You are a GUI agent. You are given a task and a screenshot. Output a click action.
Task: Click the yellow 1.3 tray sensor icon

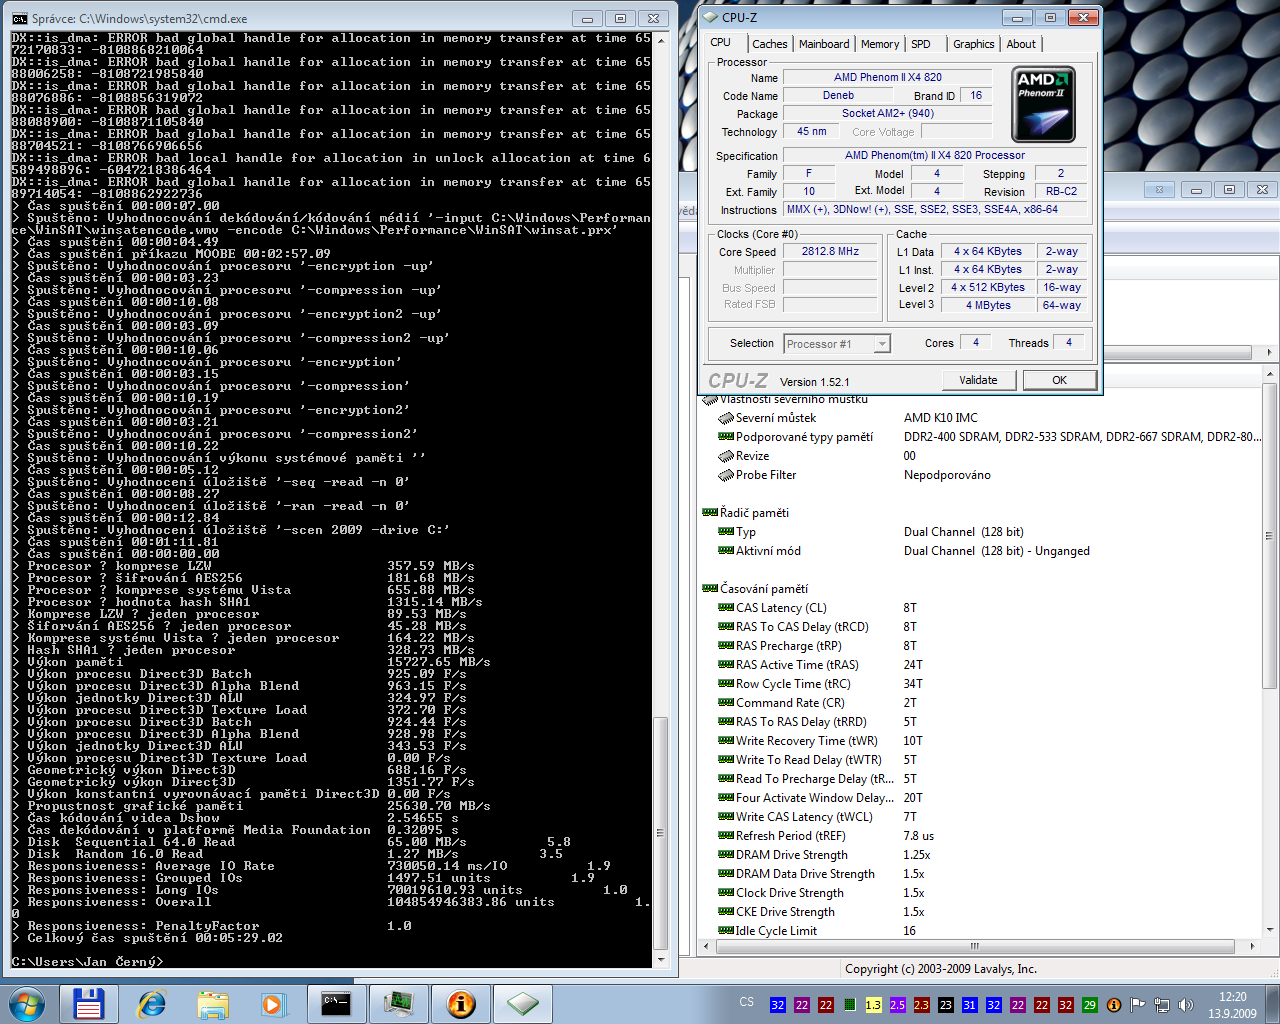873,1005
